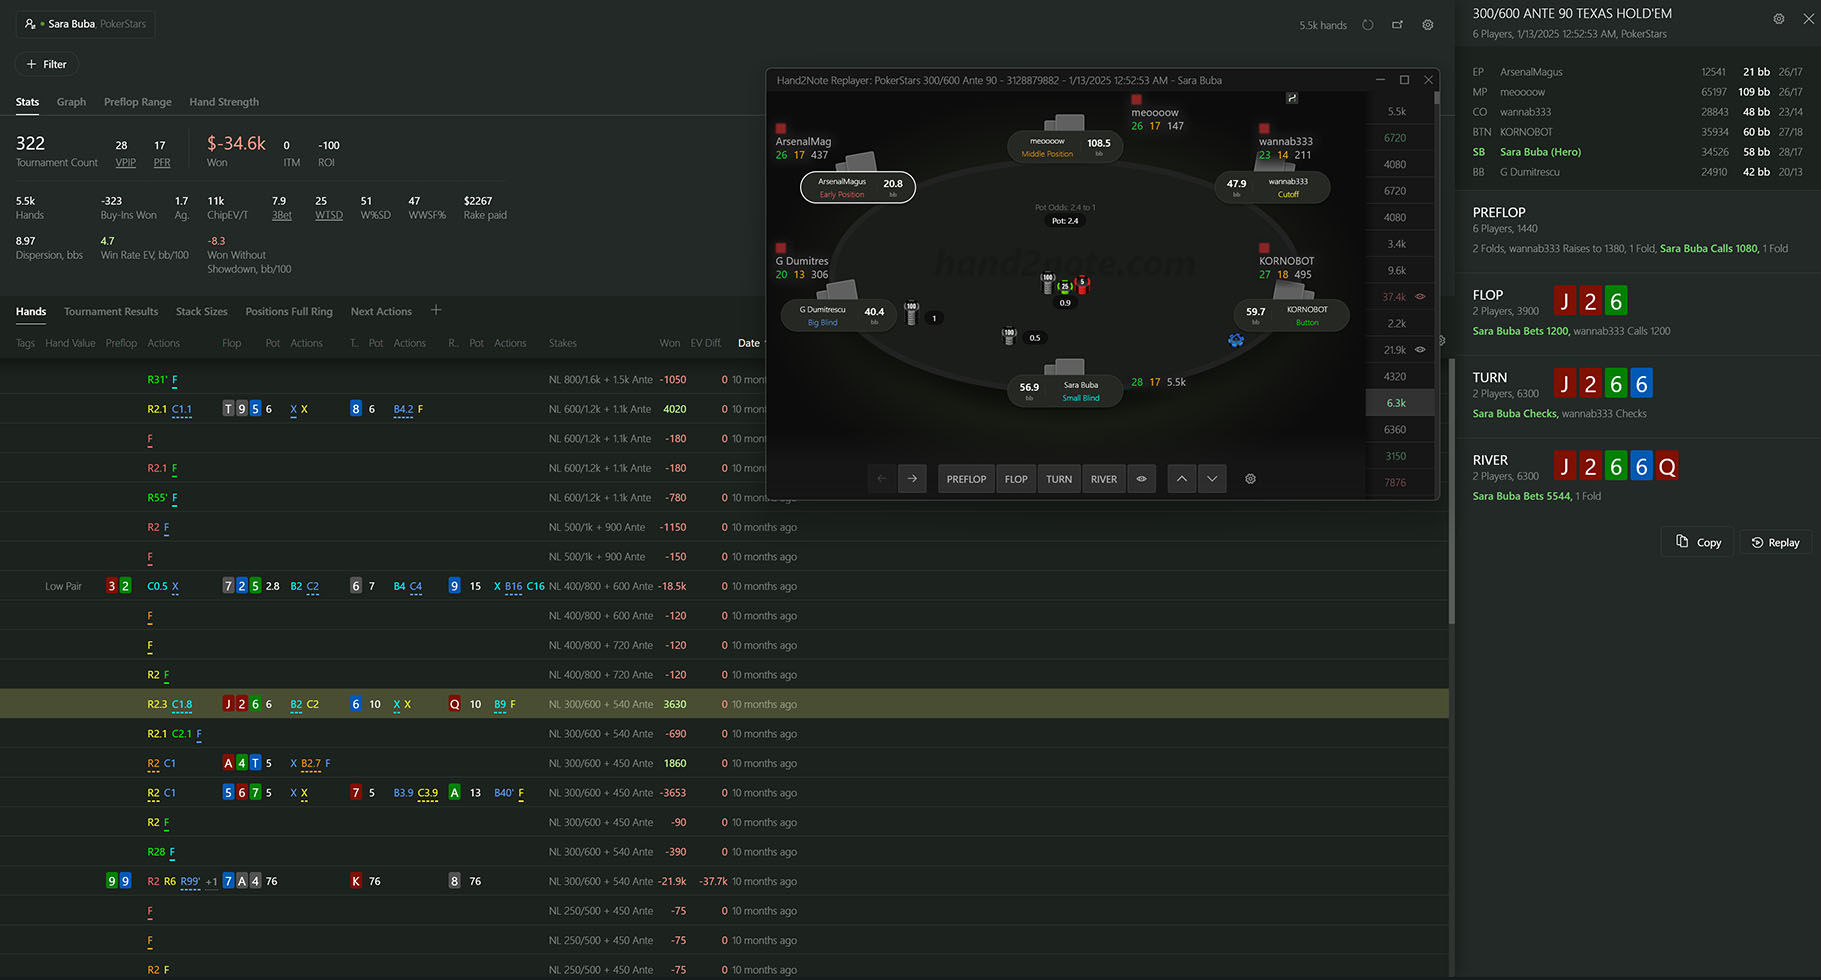Toggle the eye icon beside the 21.9k pot value
The width and height of the screenshot is (1821, 980).
click(x=1421, y=349)
